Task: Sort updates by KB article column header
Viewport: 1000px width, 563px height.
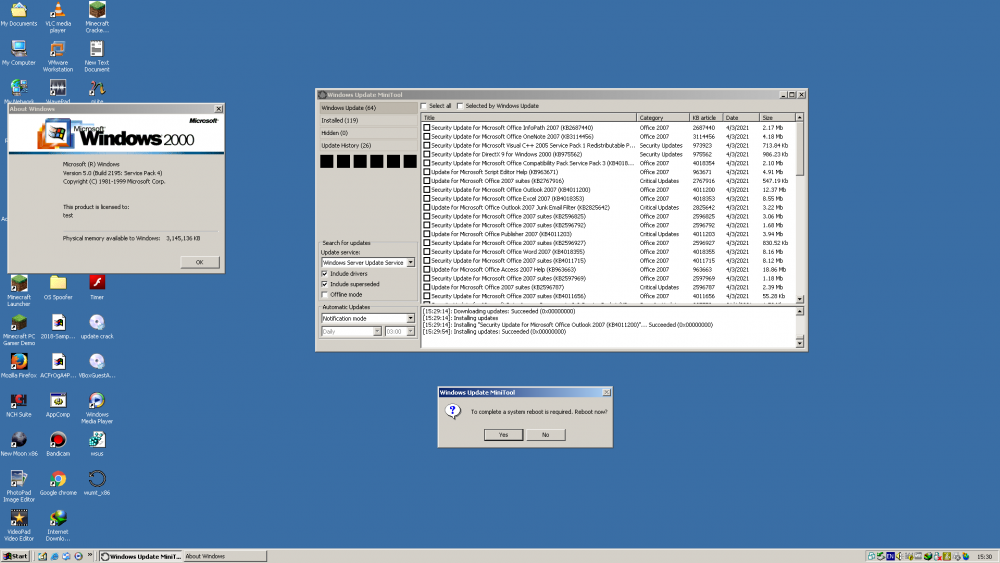Action: click(707, 118)
